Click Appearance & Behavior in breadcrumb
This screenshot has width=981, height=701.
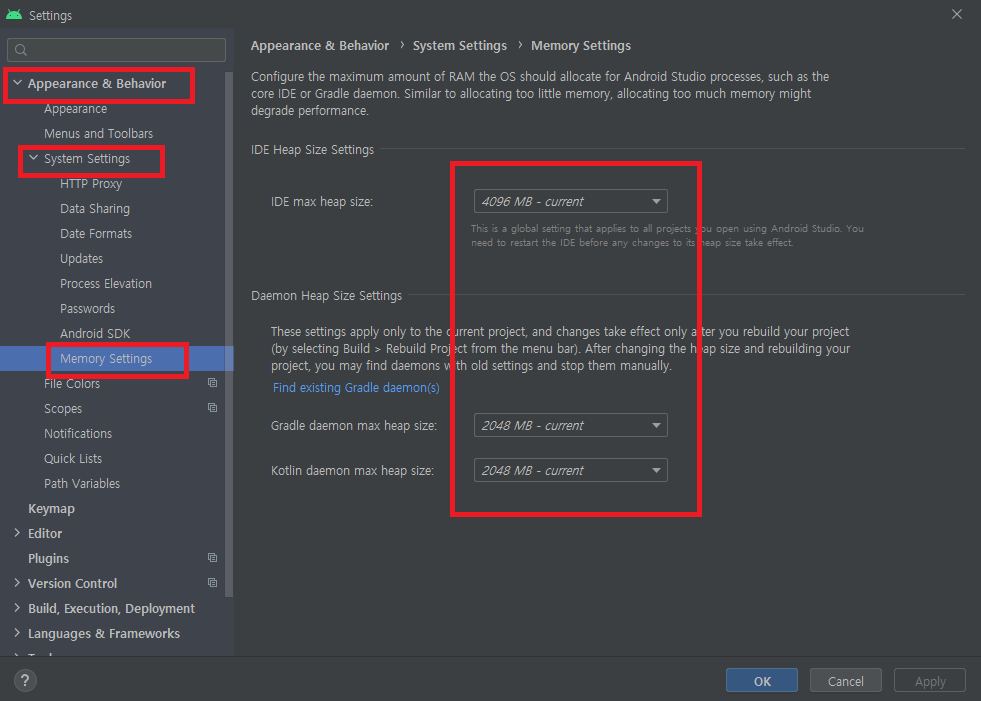pyautogui.click(x=320, y=46)
